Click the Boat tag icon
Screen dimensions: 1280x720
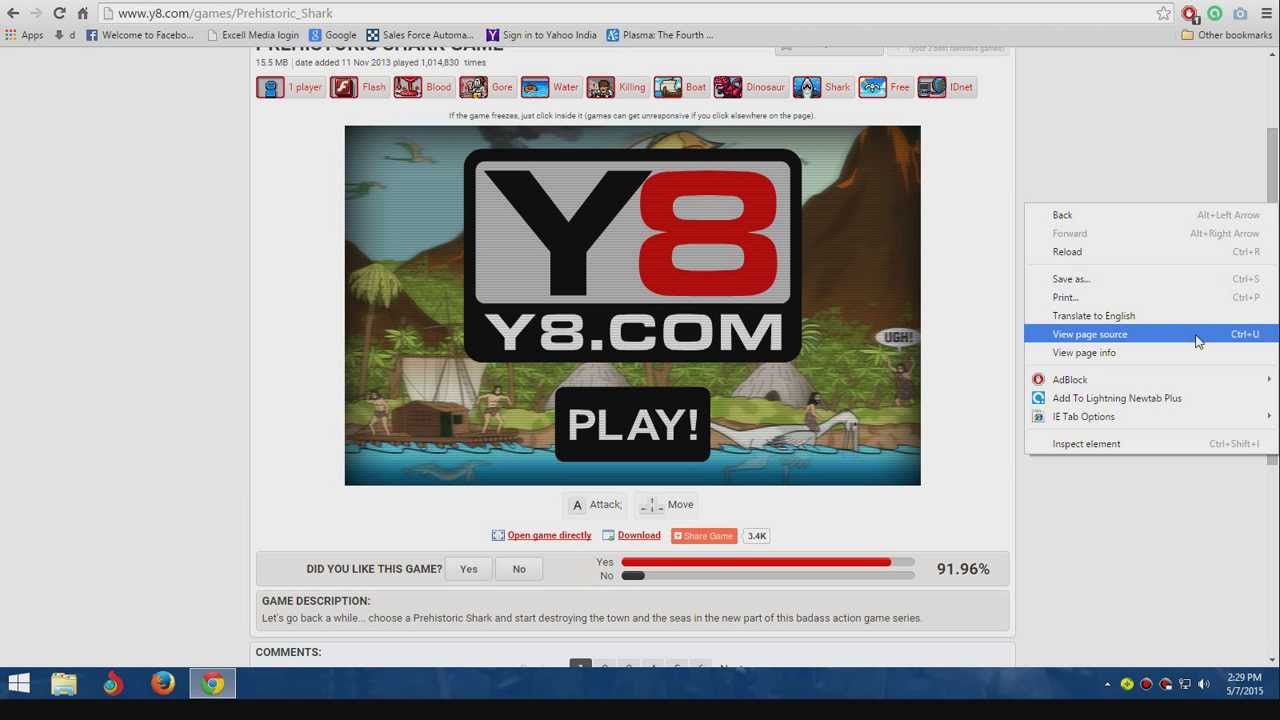point(667,87)
